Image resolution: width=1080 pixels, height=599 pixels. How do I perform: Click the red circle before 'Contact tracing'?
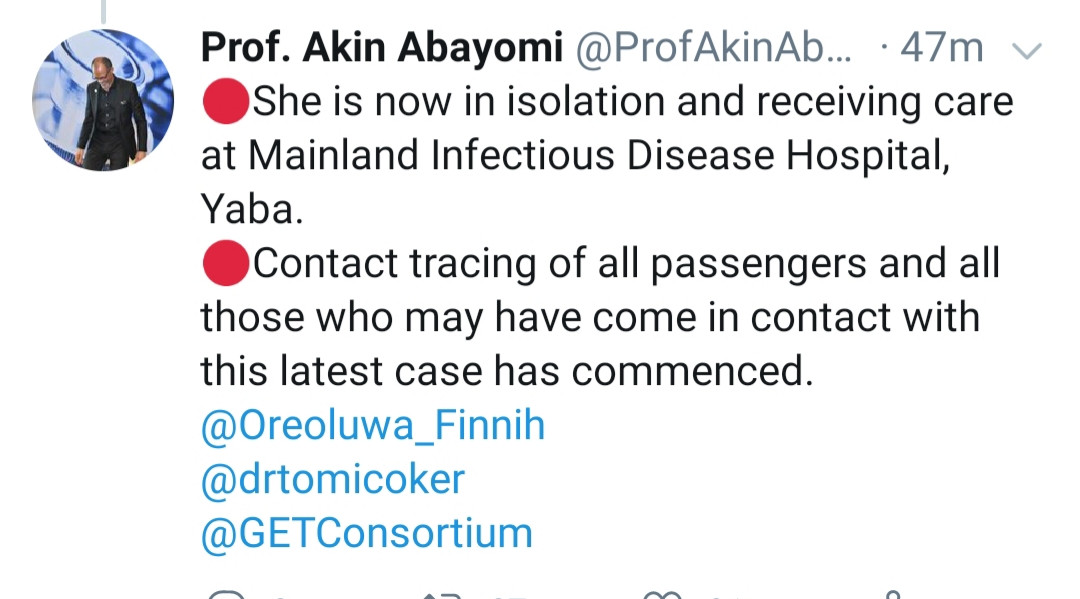pyautogui.click(x=226, y=263)
